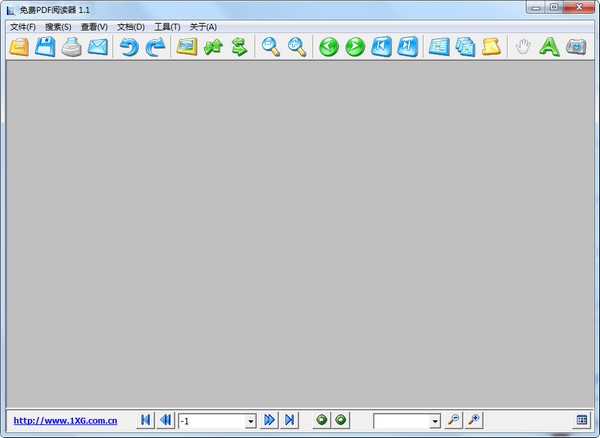600x438 pixels.
Task: Click the redo arrow icon
Action: coord(154,46)
